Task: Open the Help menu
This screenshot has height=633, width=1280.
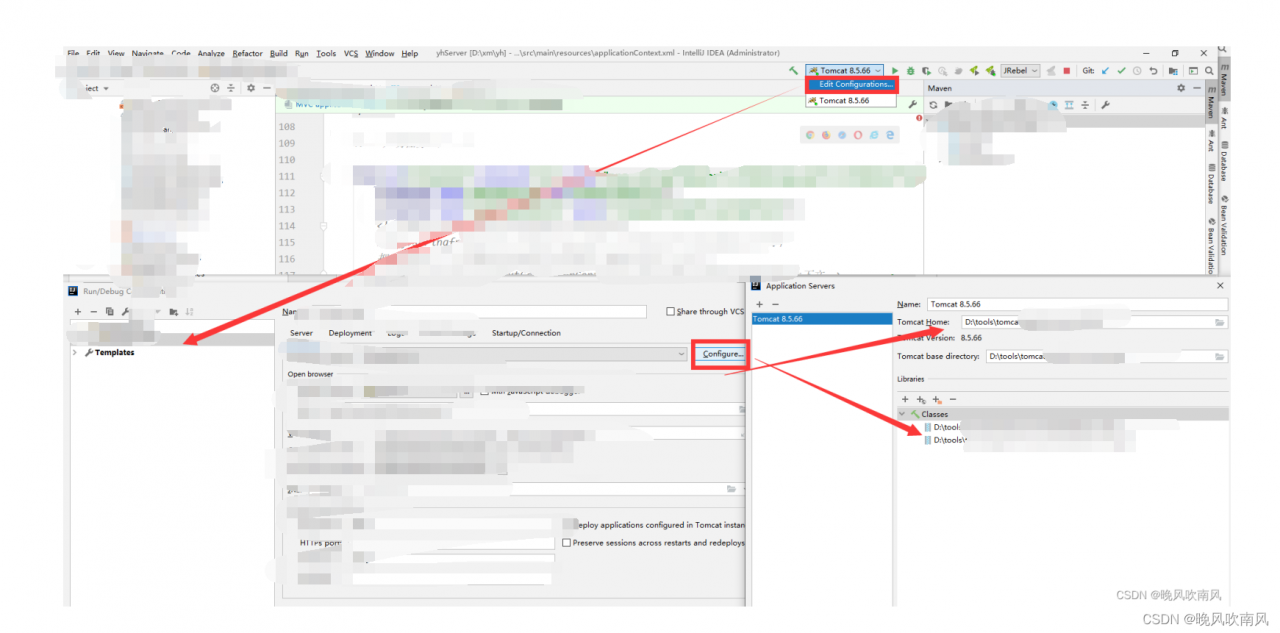Action: coord(410,53)
